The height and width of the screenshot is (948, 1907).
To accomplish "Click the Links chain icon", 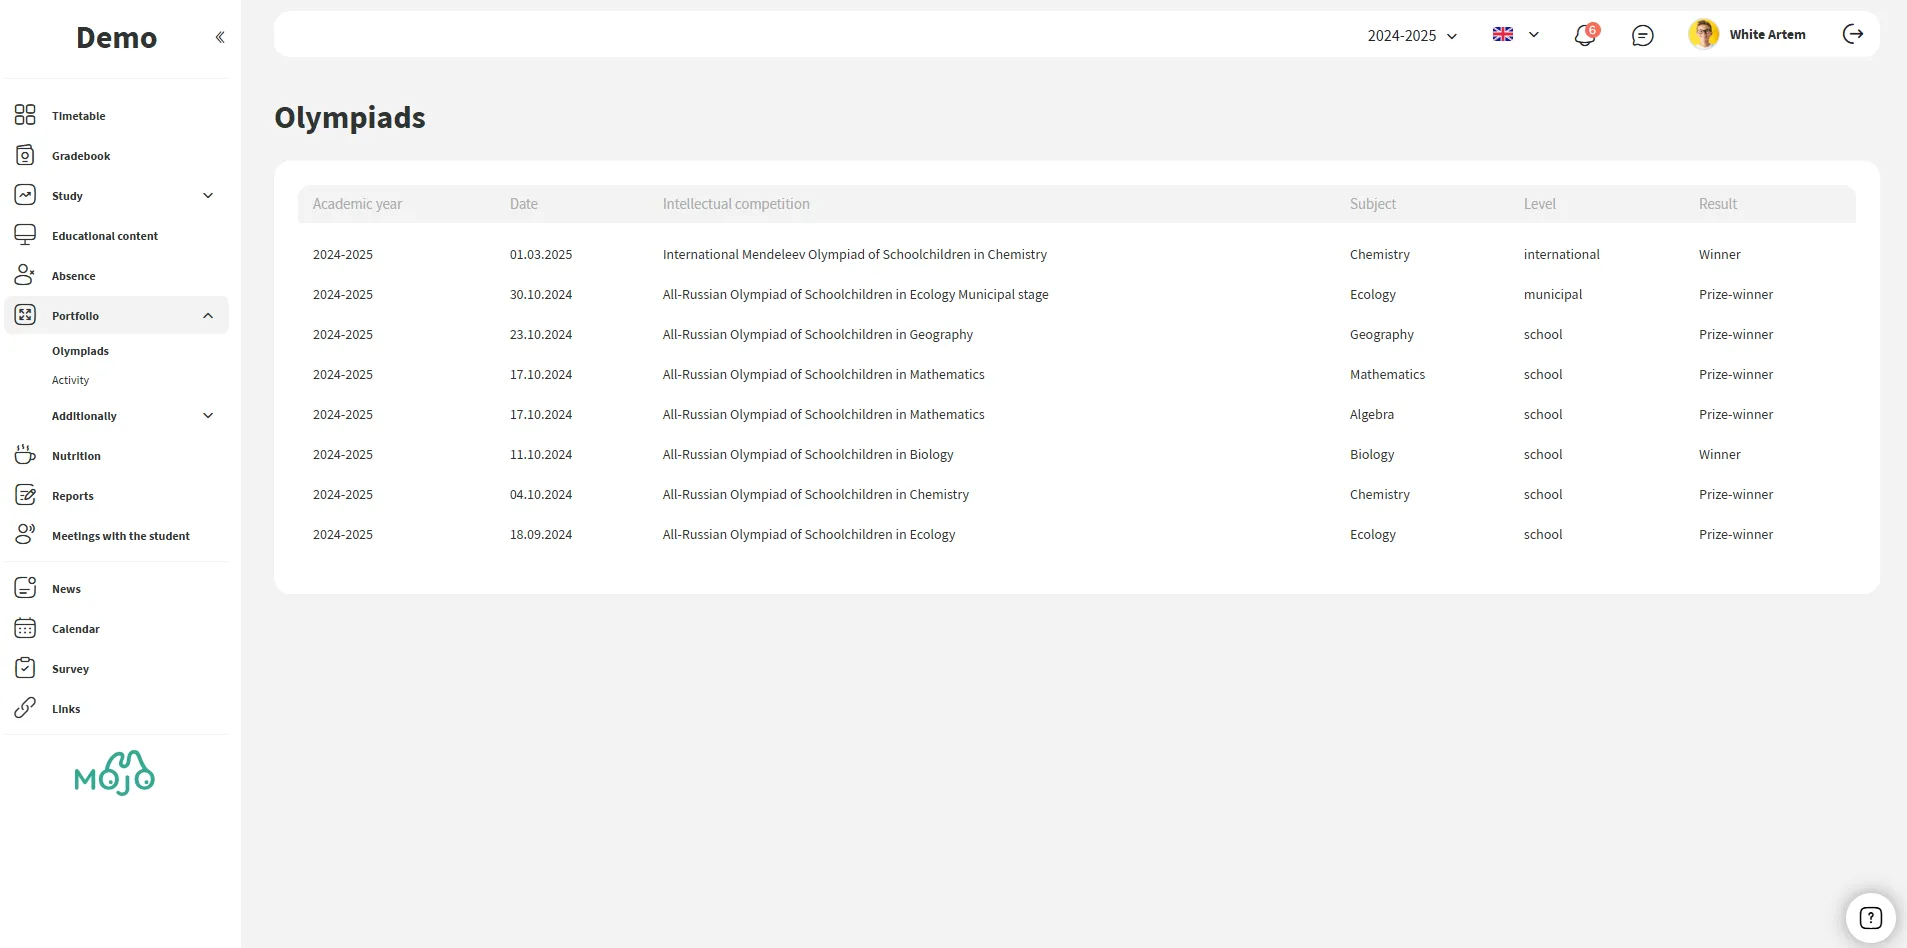I will (x=25, y=708).
